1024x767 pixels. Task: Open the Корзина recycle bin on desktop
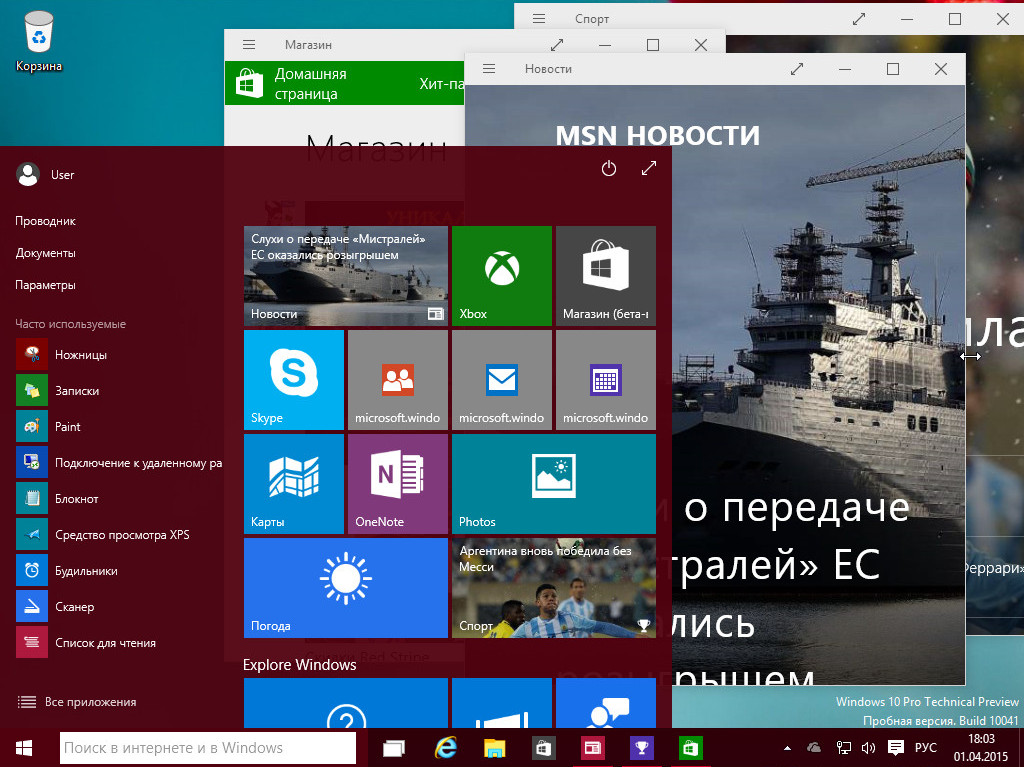tap(39, 41)
